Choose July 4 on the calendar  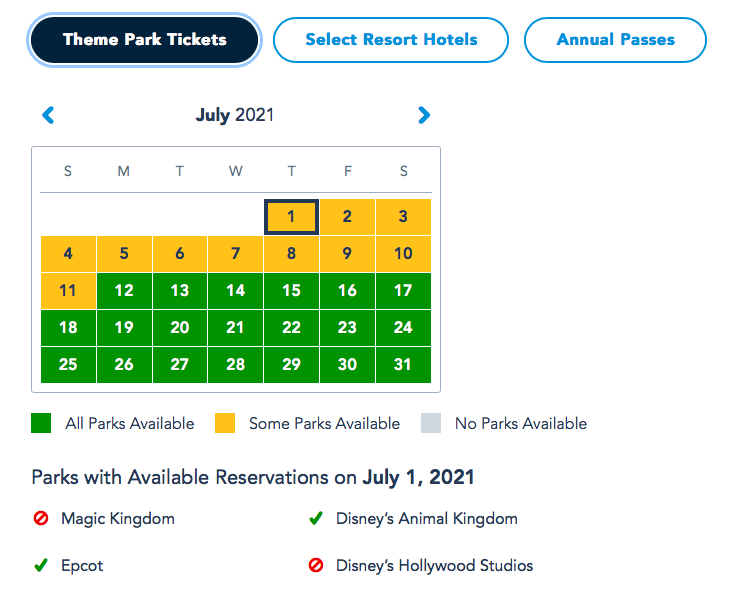(68, 254)
